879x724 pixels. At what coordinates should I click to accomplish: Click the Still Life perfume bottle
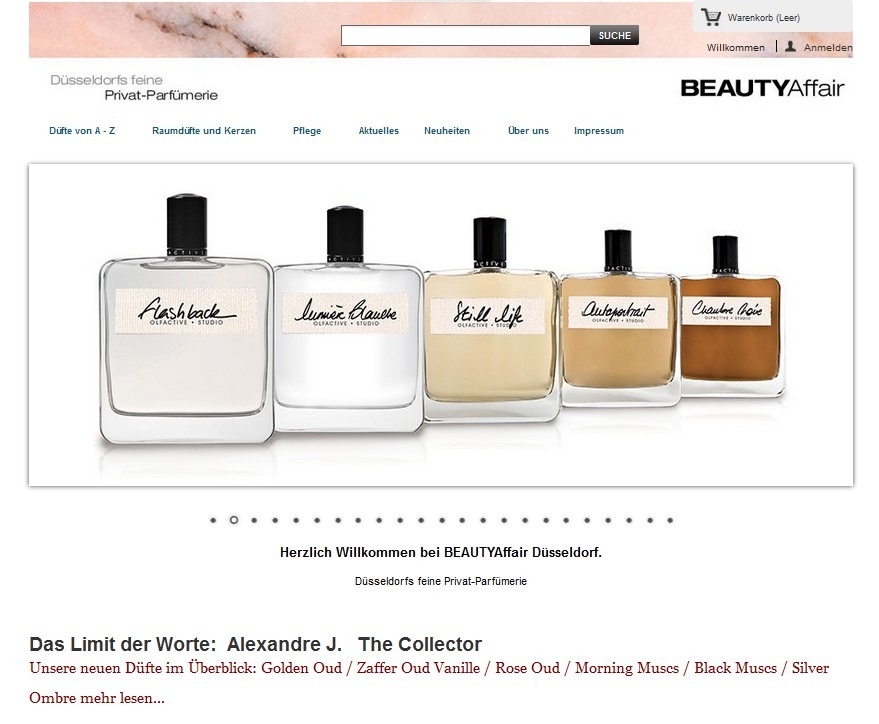pos(491,319)
